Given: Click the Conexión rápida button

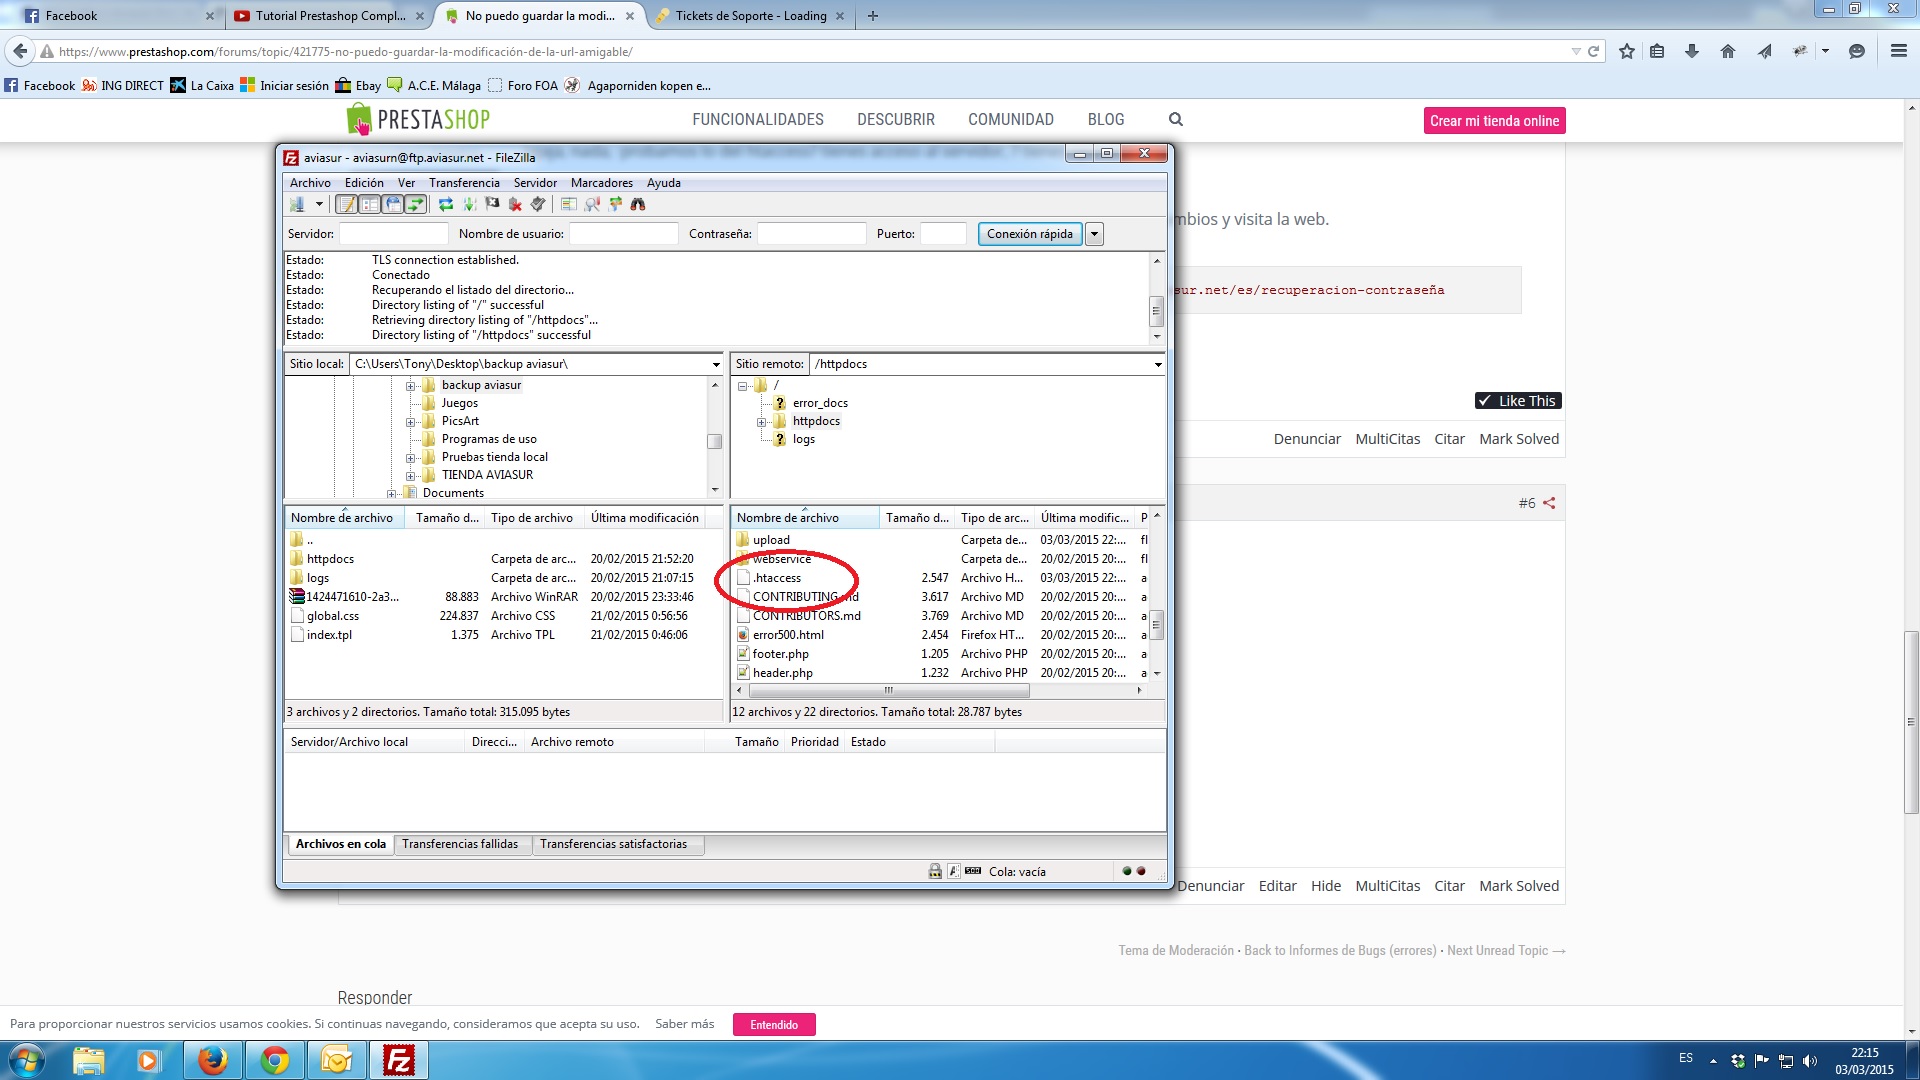Looking at the screenshot, I should pyautogui.click(x=1029, y=234).
